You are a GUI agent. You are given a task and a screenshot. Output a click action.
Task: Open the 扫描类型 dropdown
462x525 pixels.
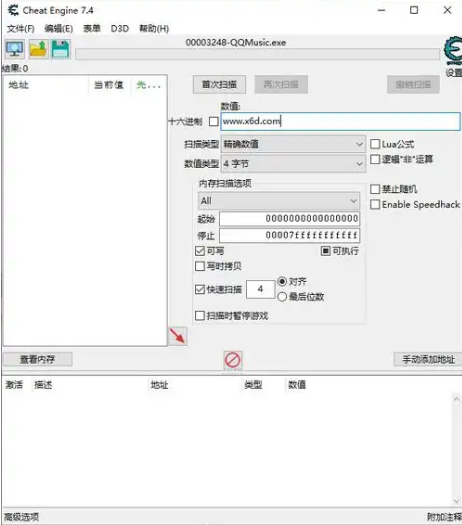(x=293, y=144)
